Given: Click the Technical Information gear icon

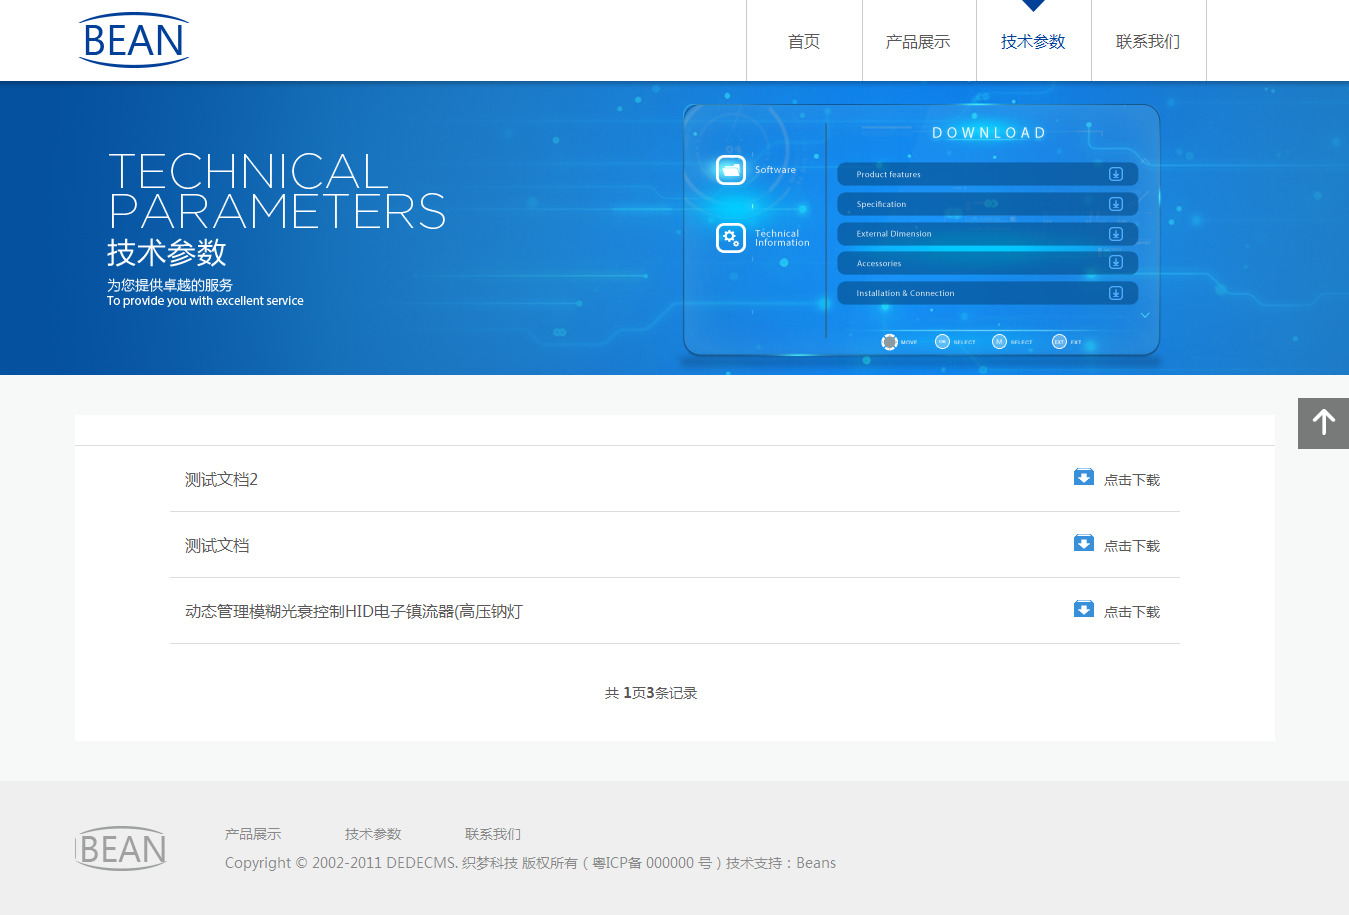Looking at the screenshot, I should 731,238.
